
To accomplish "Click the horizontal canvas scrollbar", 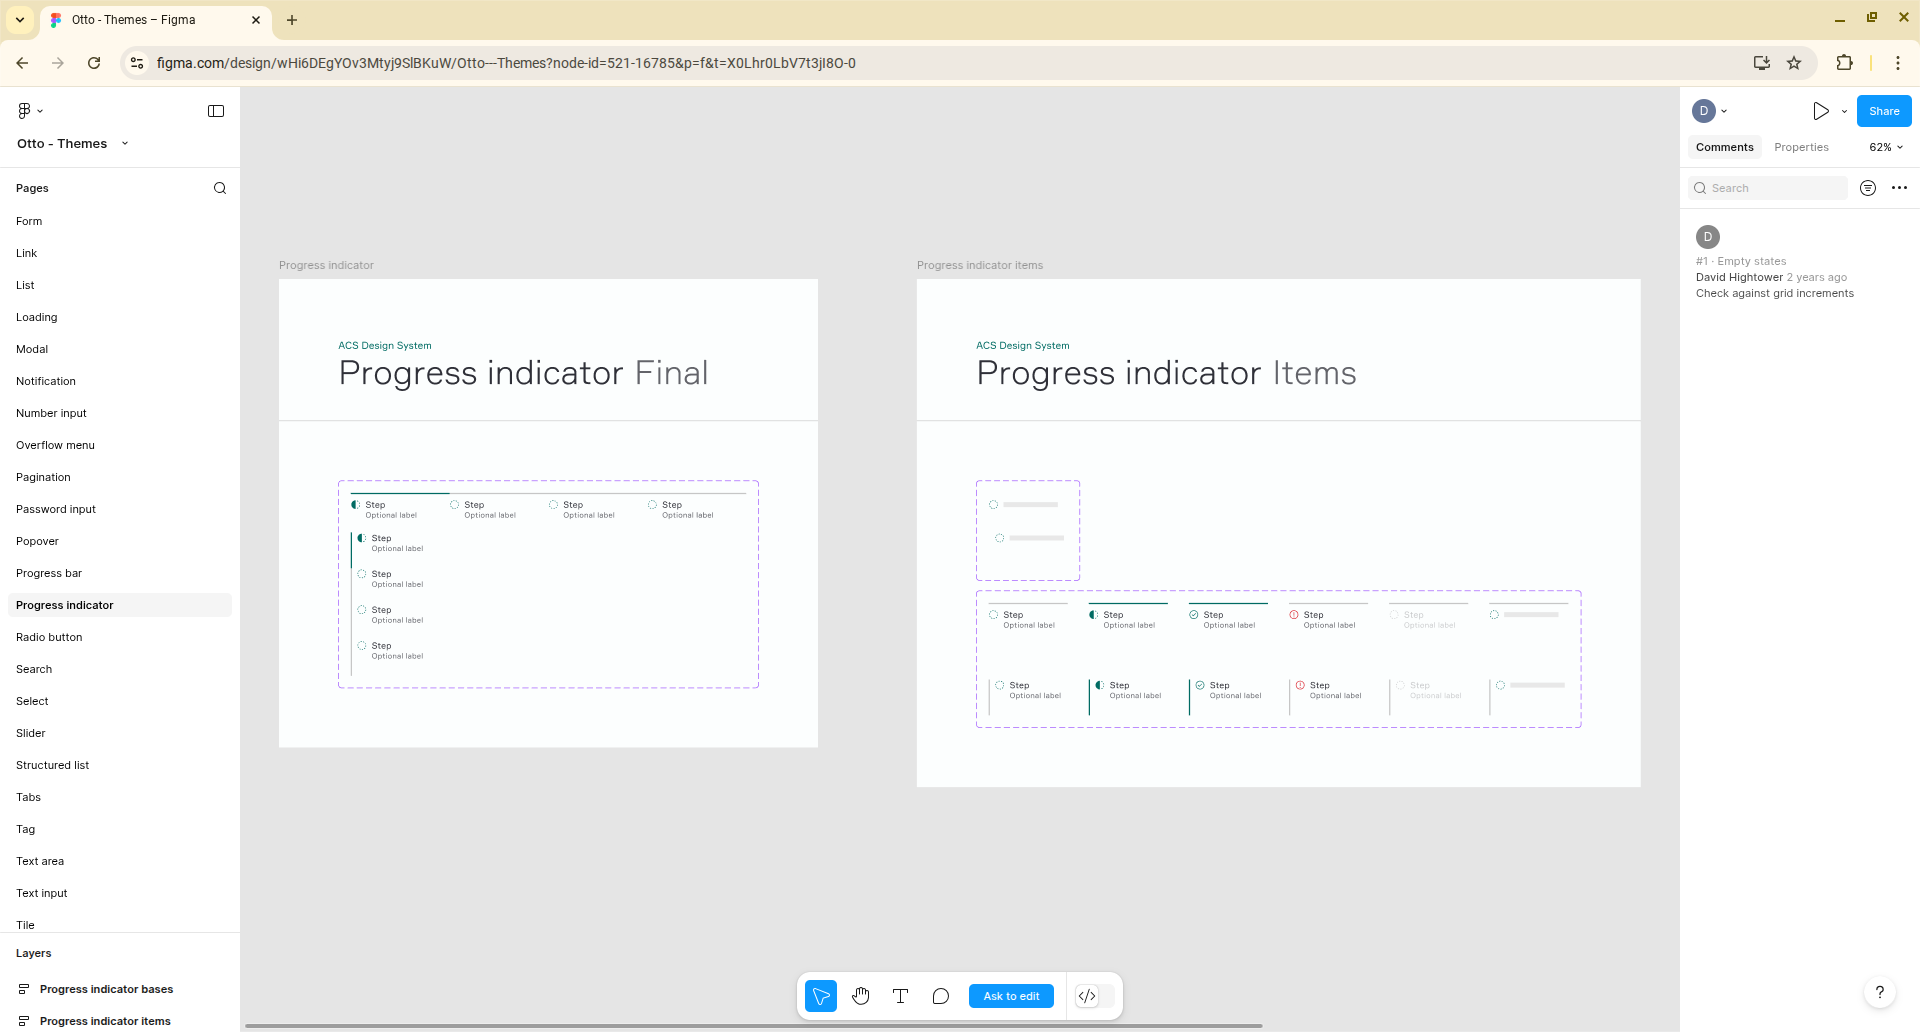I will [752, 1025].
